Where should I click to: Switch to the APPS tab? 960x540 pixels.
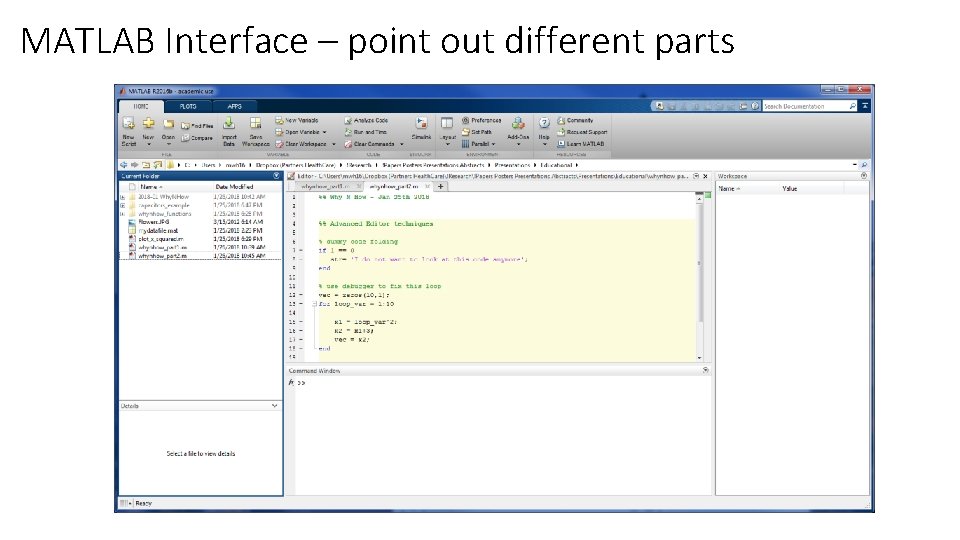pyautogui.click(x=234, y=106)
